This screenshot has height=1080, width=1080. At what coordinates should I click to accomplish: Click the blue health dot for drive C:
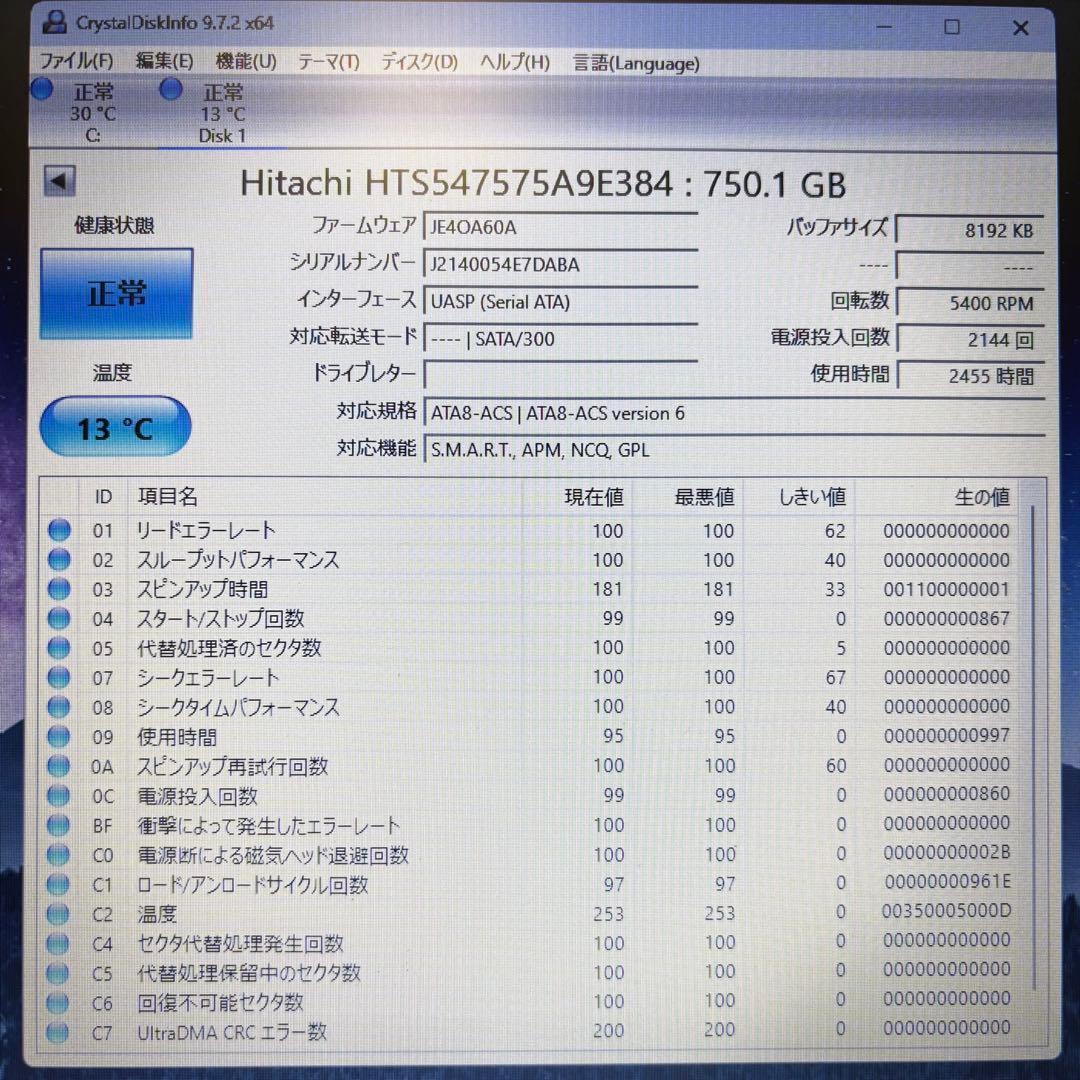tap(41, 90)
